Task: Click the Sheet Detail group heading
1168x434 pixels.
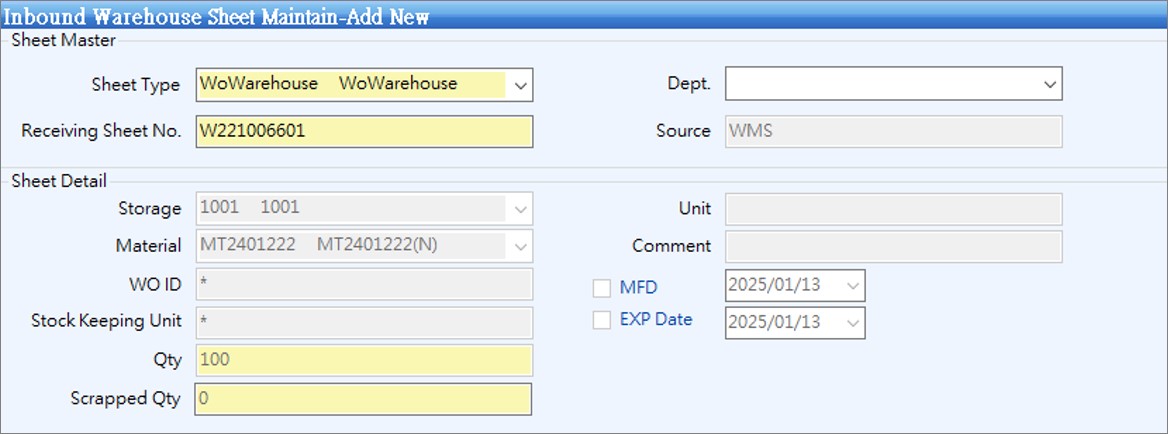Action: coord(59,181)
